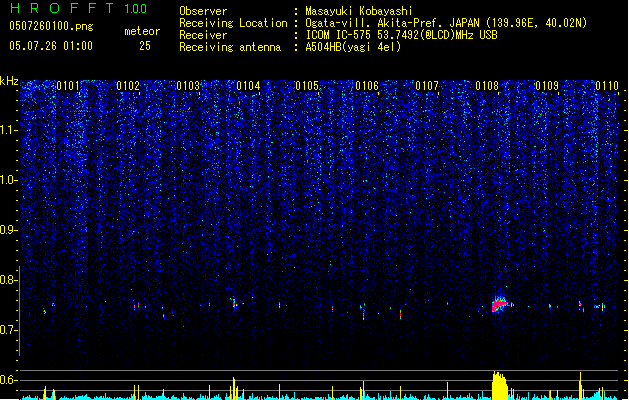Click time marker 0105
Viewport: 629px width, 400px height.
point(307,86)
